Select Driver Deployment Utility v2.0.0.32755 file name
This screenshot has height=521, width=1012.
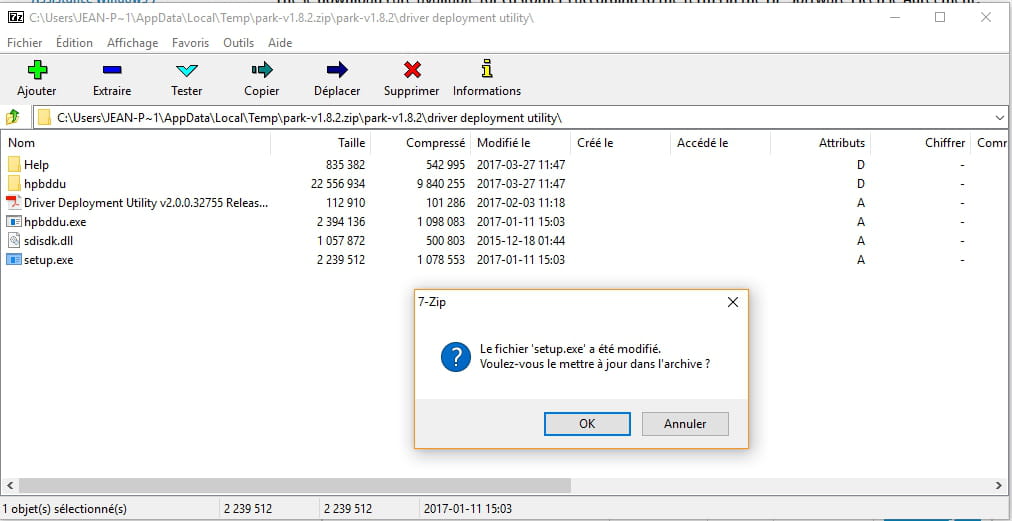146,203
